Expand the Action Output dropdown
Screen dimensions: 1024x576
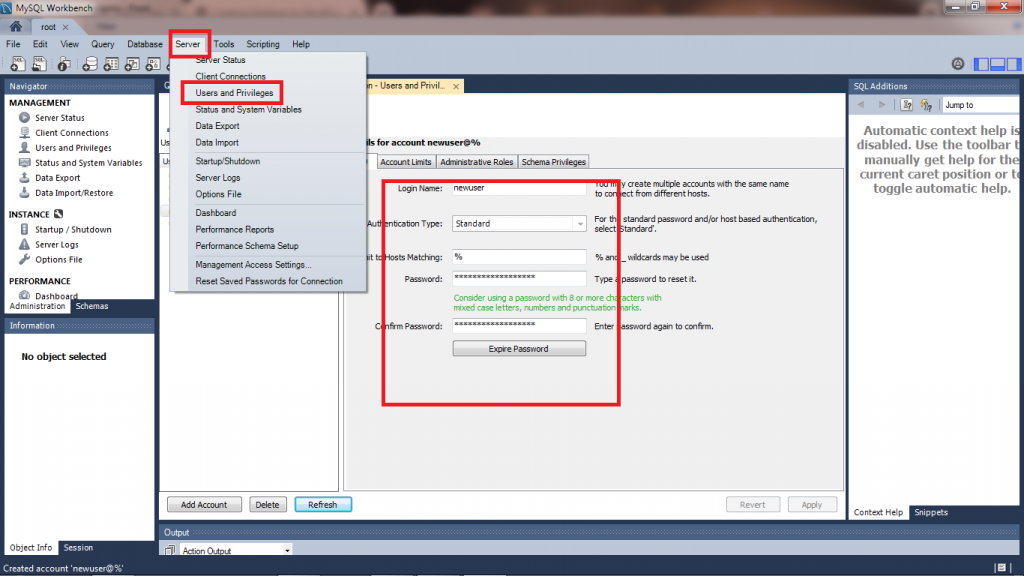(x=288, y=551)
